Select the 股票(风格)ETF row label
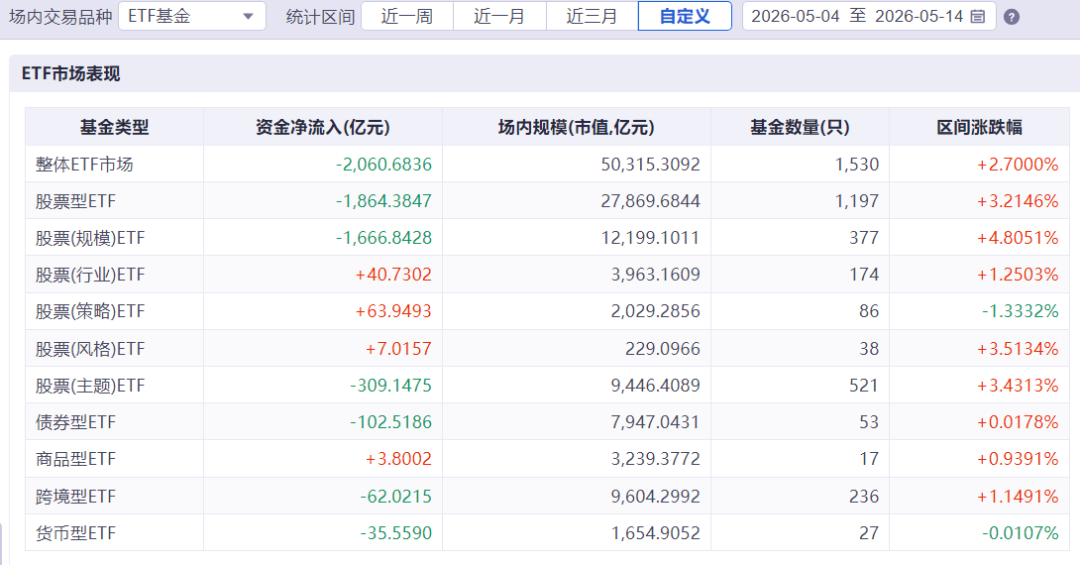Screen dimensions: 1080x565 click(x=90, y=349)
